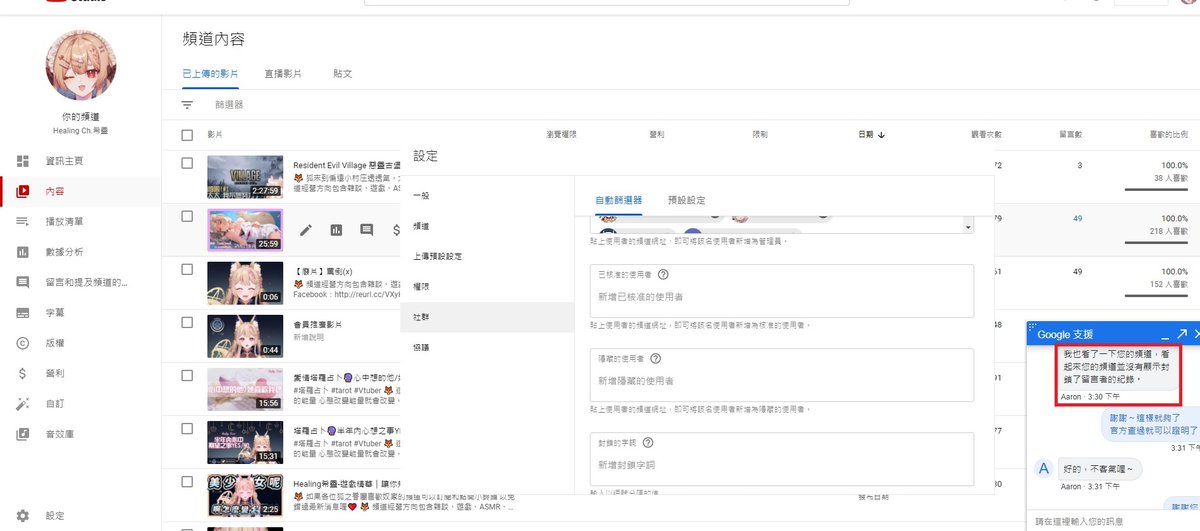The height and width of the screenshot is (531, 1200).
Task: Switch to the 貼文 tab
Action: pyautogui.click(x=343, y=74)
